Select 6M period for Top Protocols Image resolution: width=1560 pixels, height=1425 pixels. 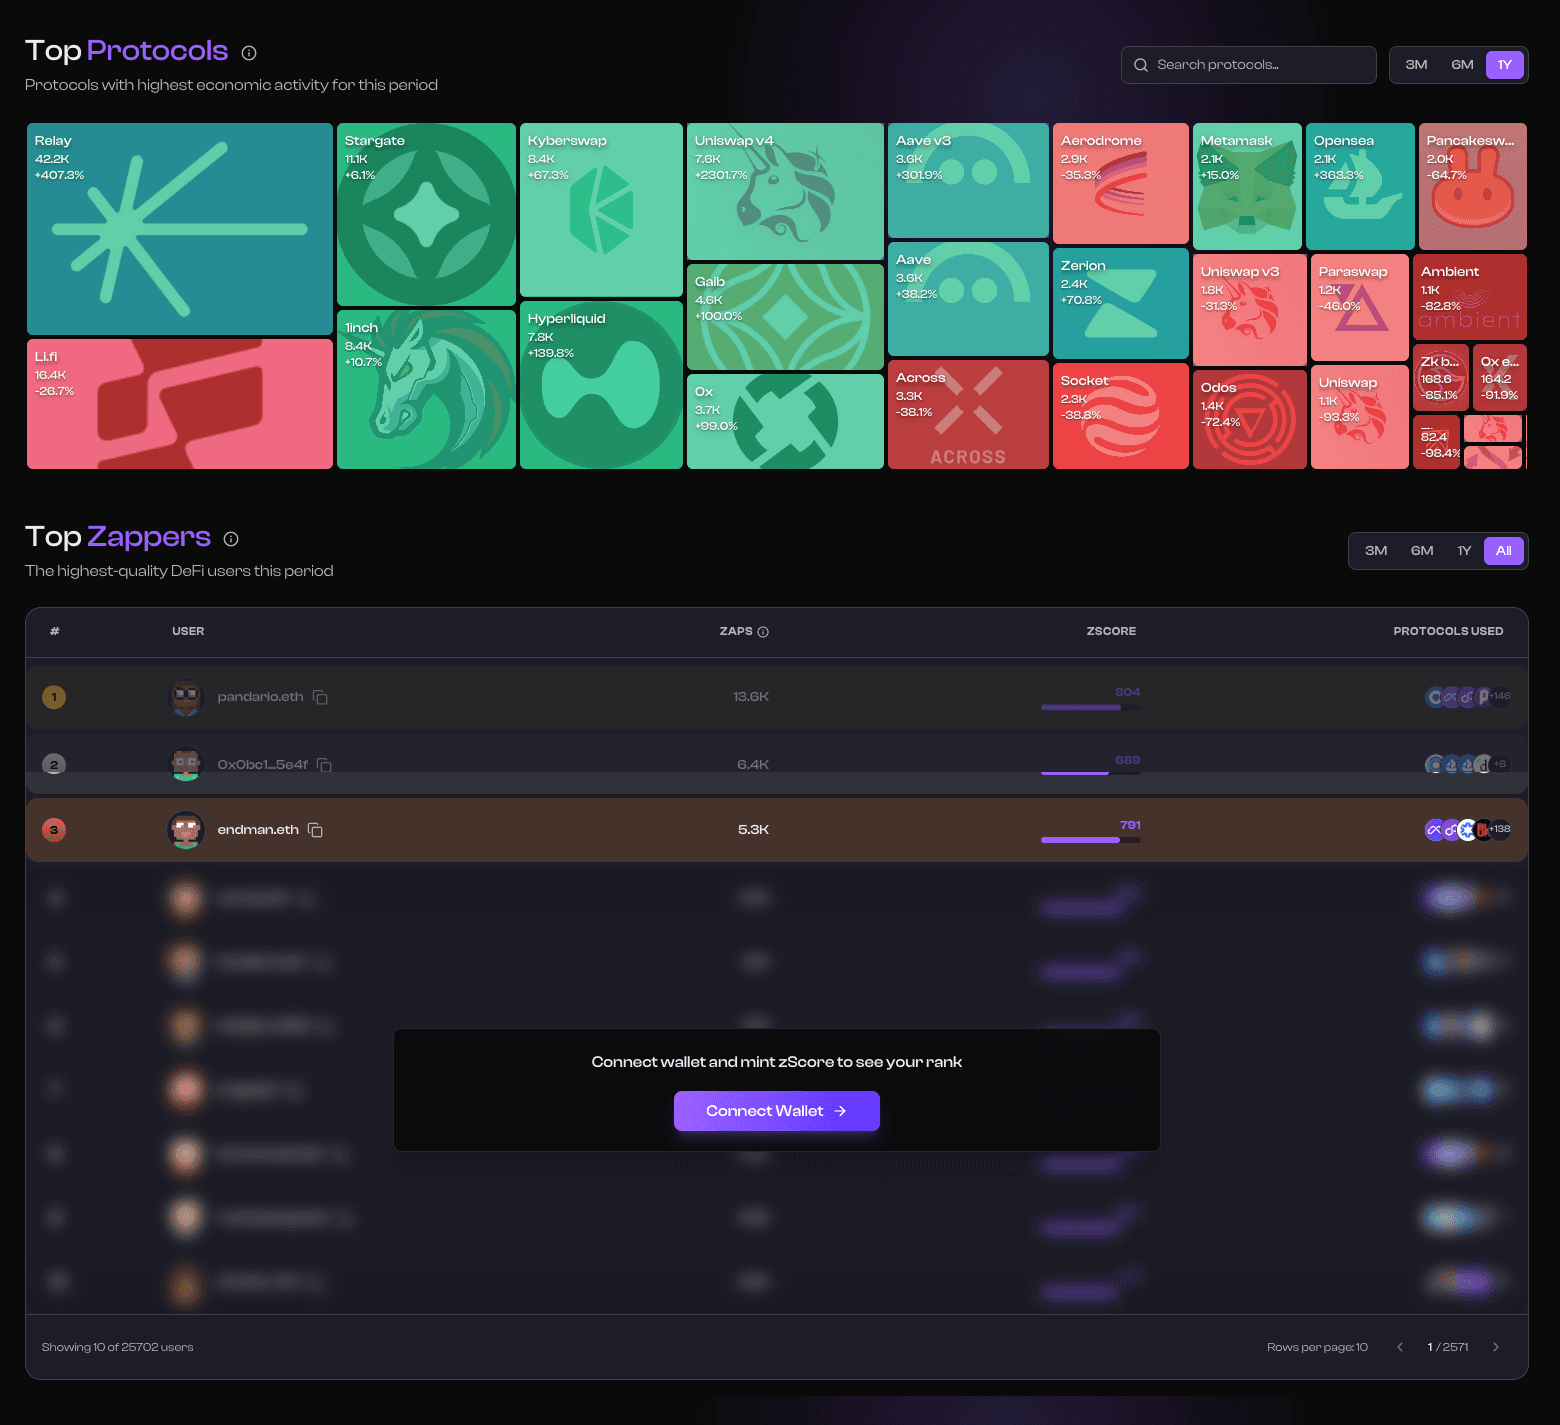pos(1462,65)
